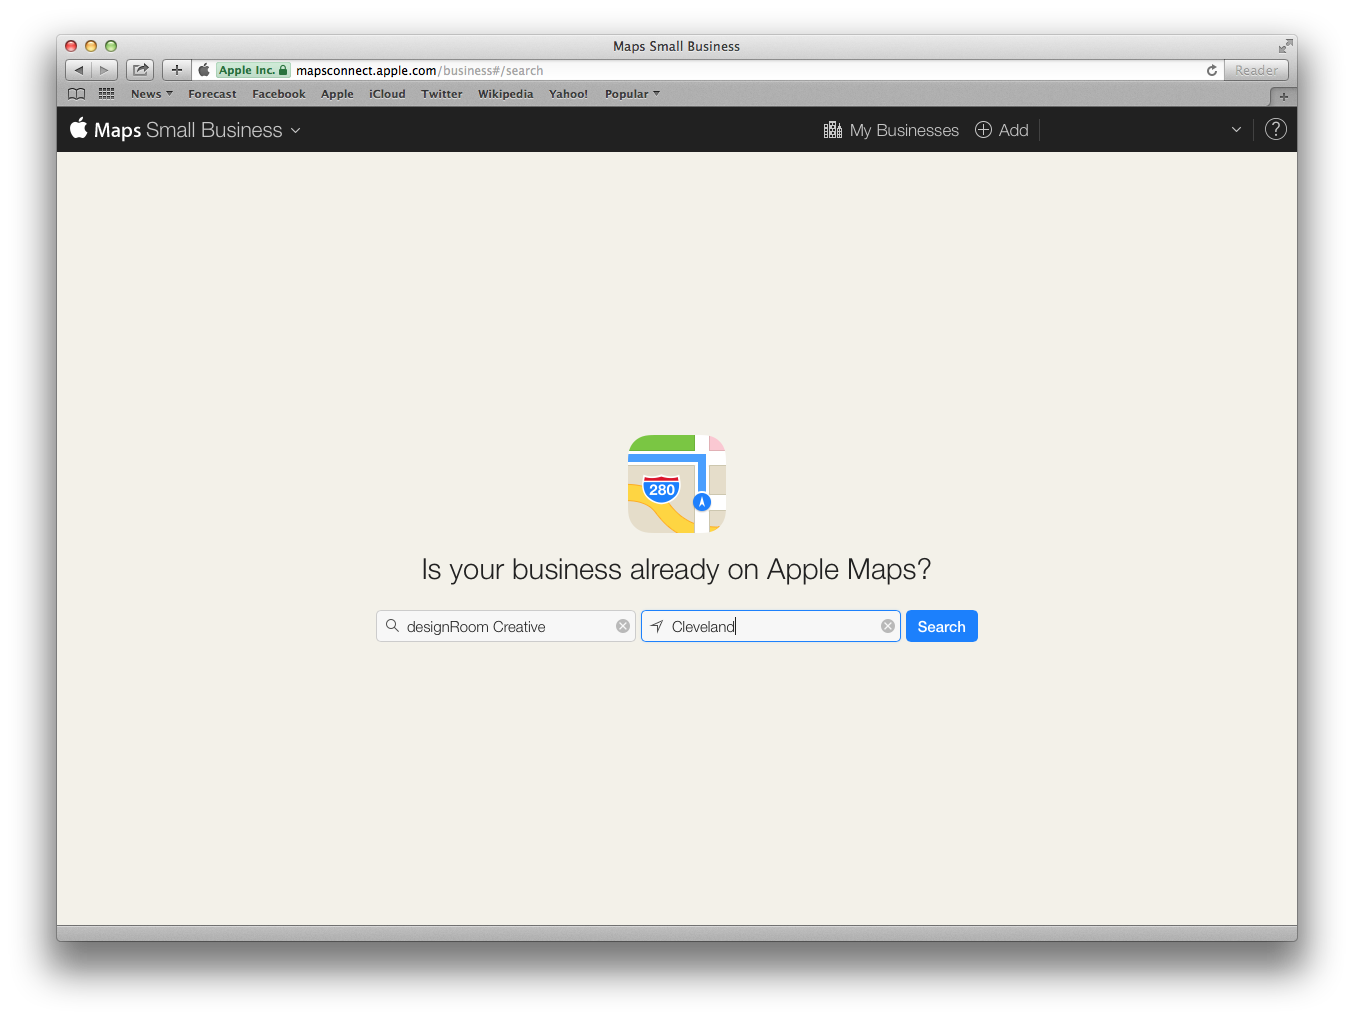
Task: Enter full screen with the window arrows
Action: 1285,46
